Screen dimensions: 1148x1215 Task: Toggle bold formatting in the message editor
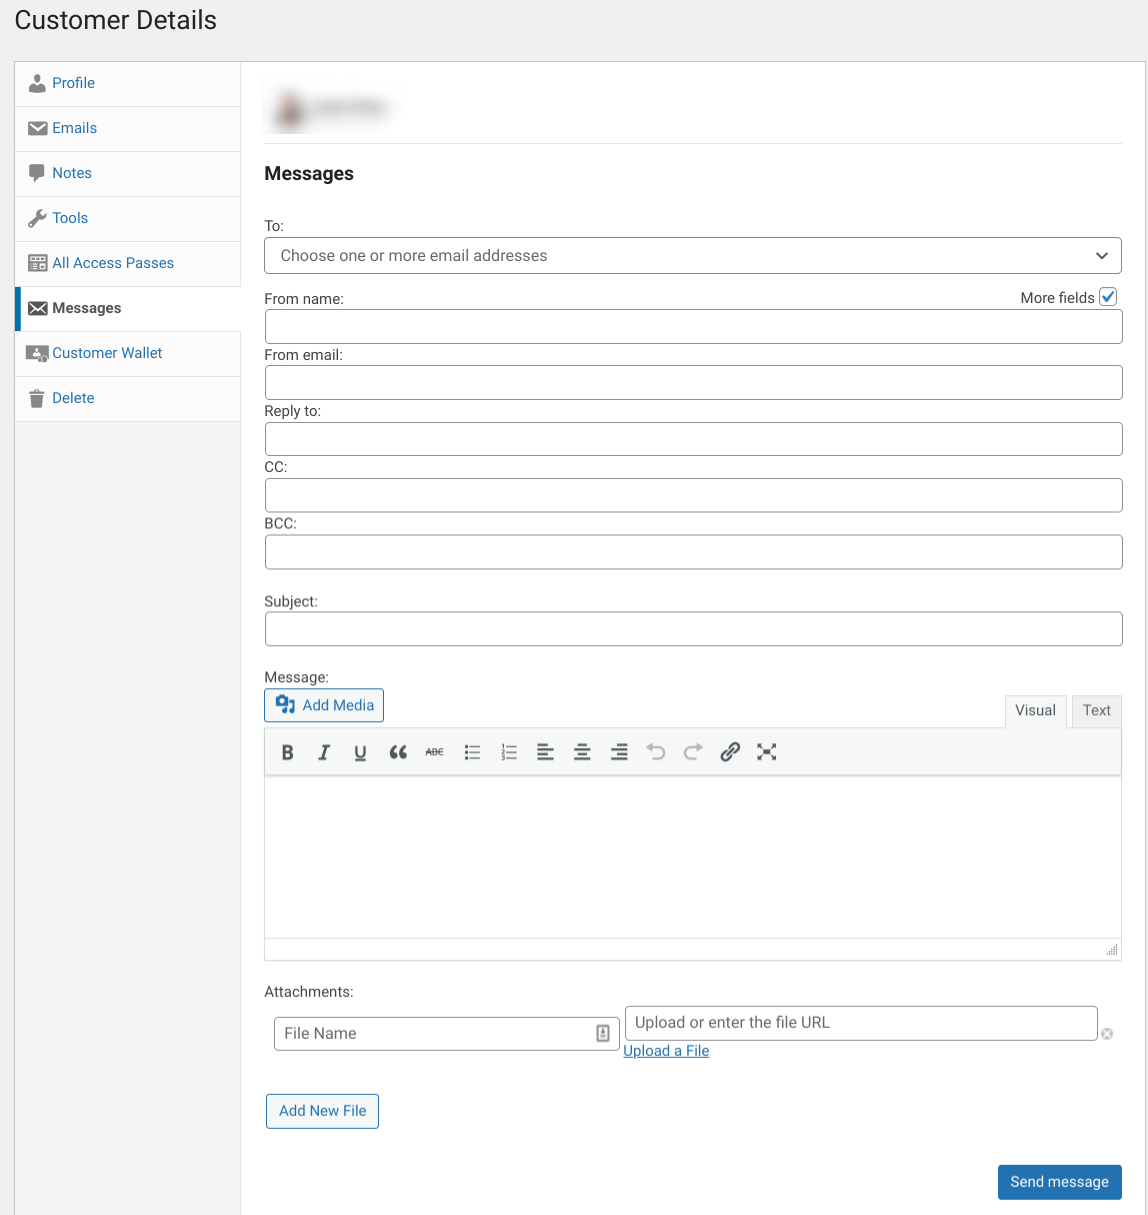coord(287,752)
